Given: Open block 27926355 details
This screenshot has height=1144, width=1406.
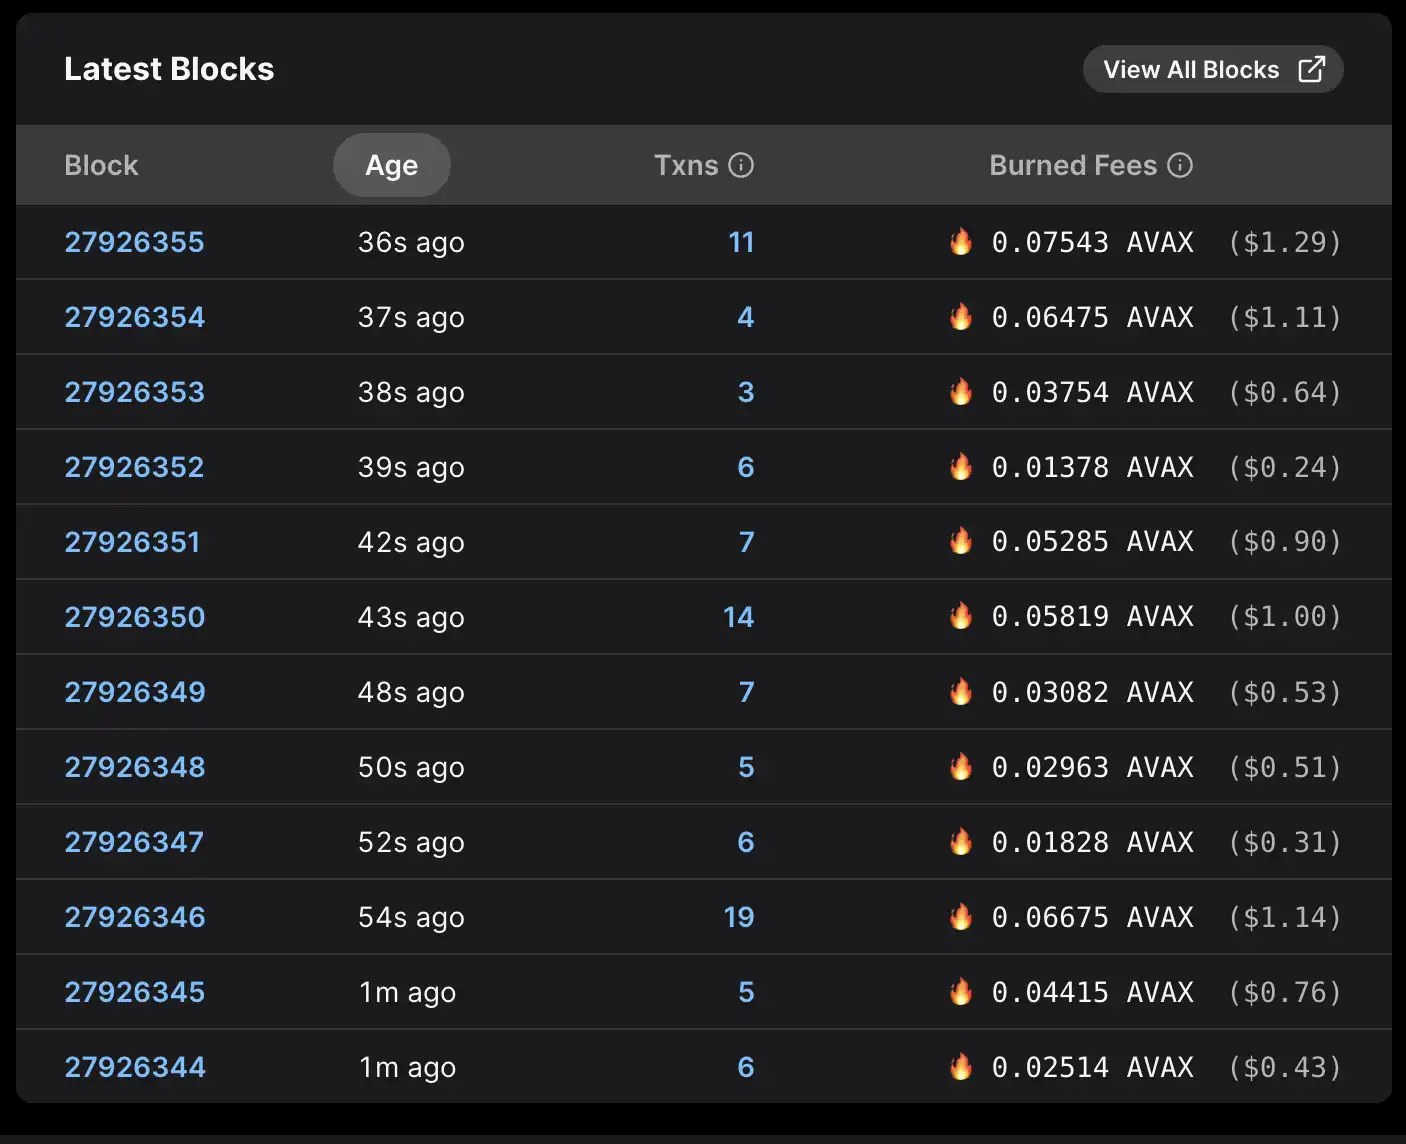Looking at the screenshot, I should click(x=134, y=242).
